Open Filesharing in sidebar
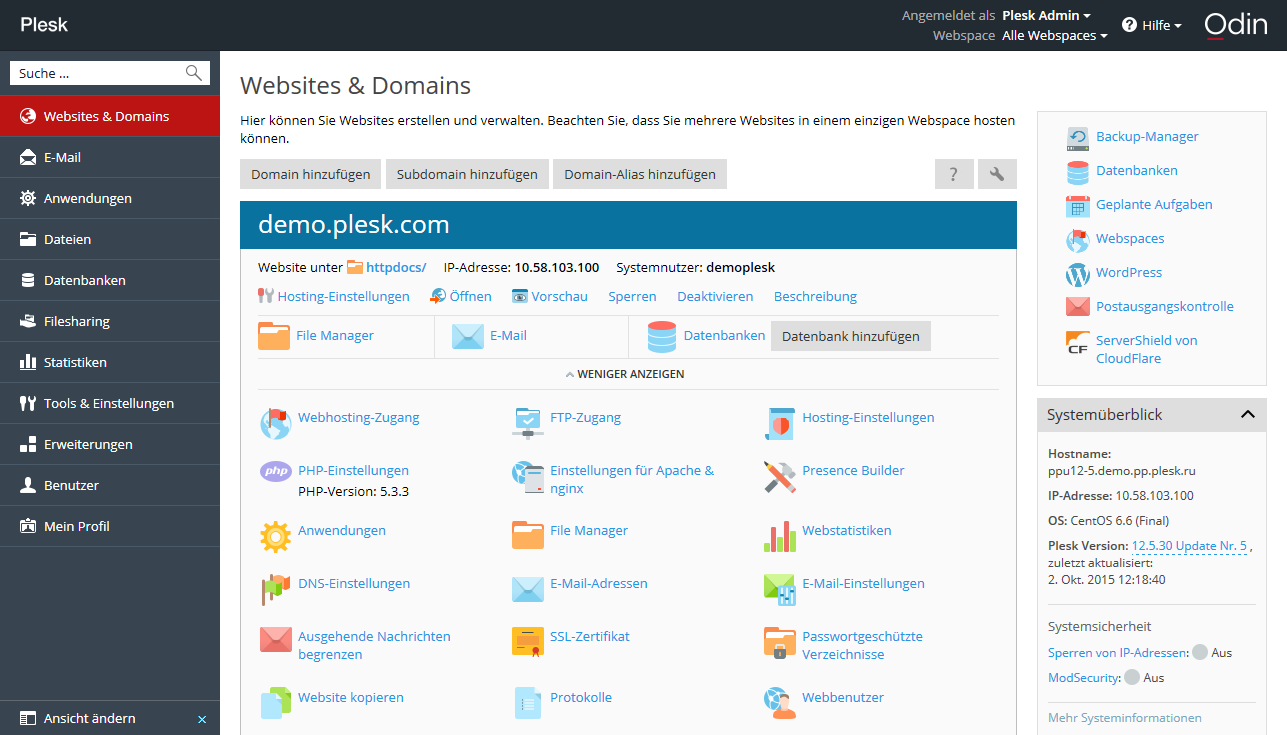This screenshot has width=1287, height=735. click(110, 321)
